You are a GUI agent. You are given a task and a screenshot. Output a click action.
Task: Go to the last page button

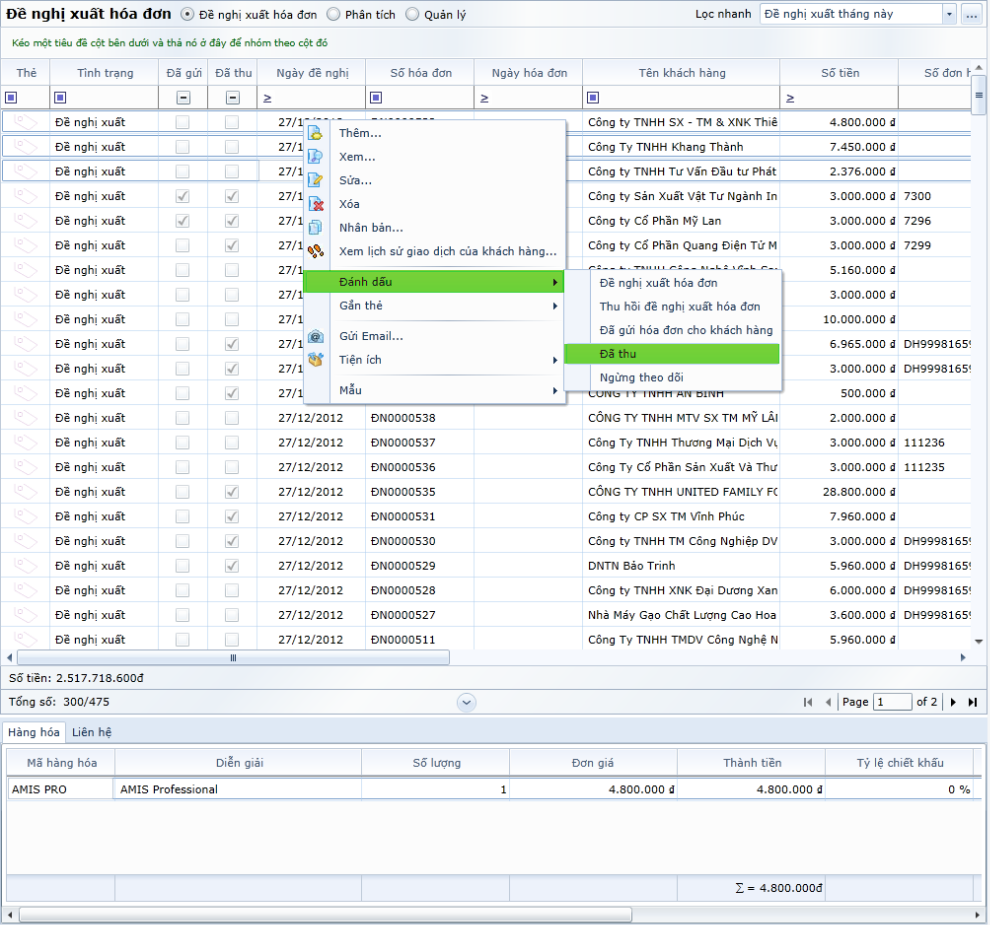pos(972,702)
